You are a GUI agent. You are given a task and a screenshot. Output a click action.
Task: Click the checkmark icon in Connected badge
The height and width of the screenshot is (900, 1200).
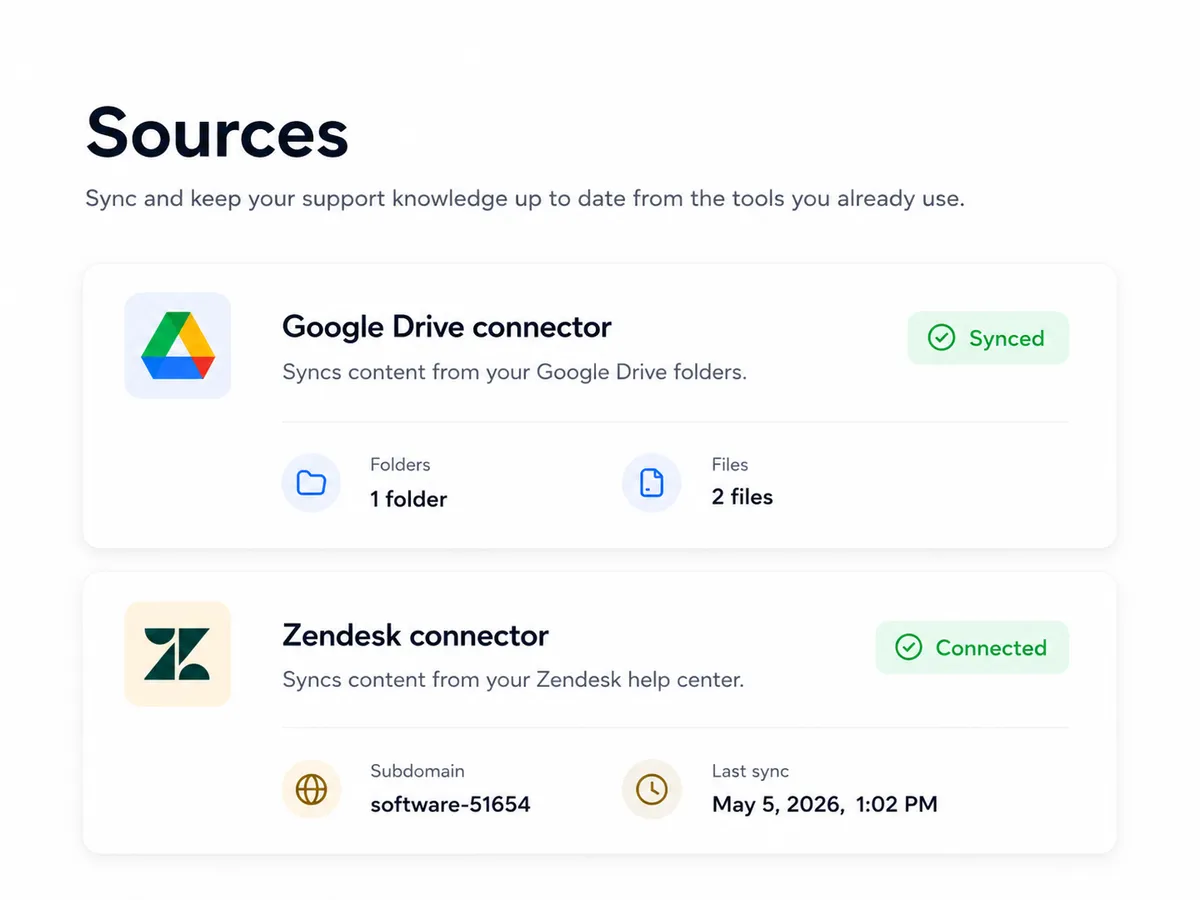(908, 647)
